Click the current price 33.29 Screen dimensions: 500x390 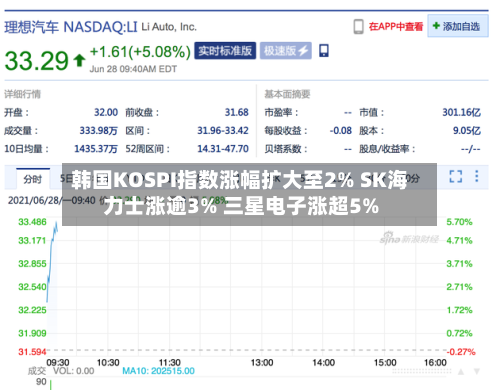coord(36,61)
